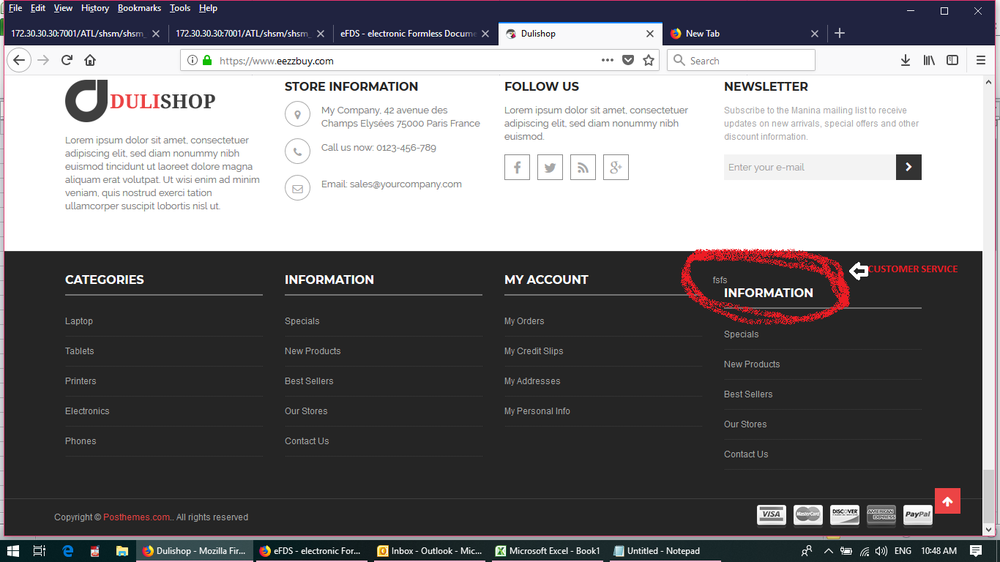Click the Enter your e-mail field
The height and width of the screenshot is (562, 1000).
tap(810, 167)
